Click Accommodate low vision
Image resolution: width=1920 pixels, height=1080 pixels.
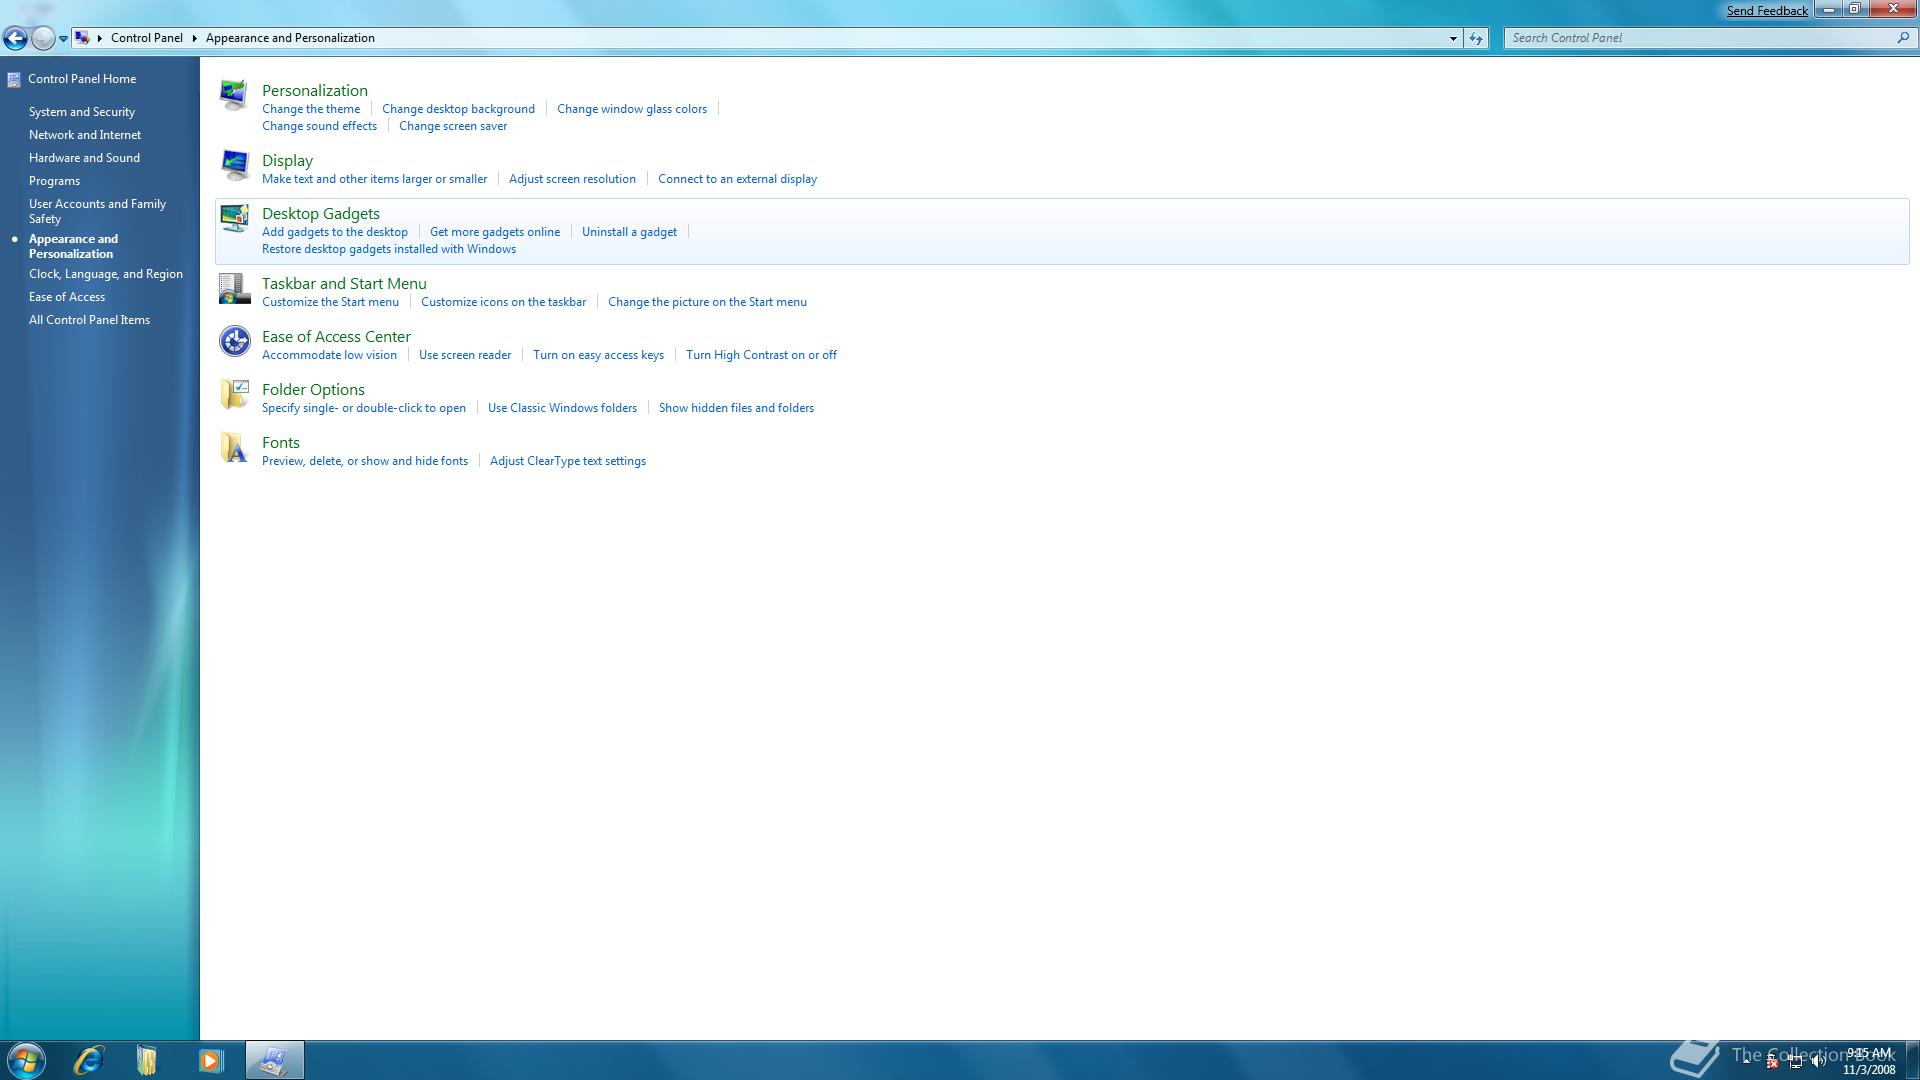tap(329, 355)
